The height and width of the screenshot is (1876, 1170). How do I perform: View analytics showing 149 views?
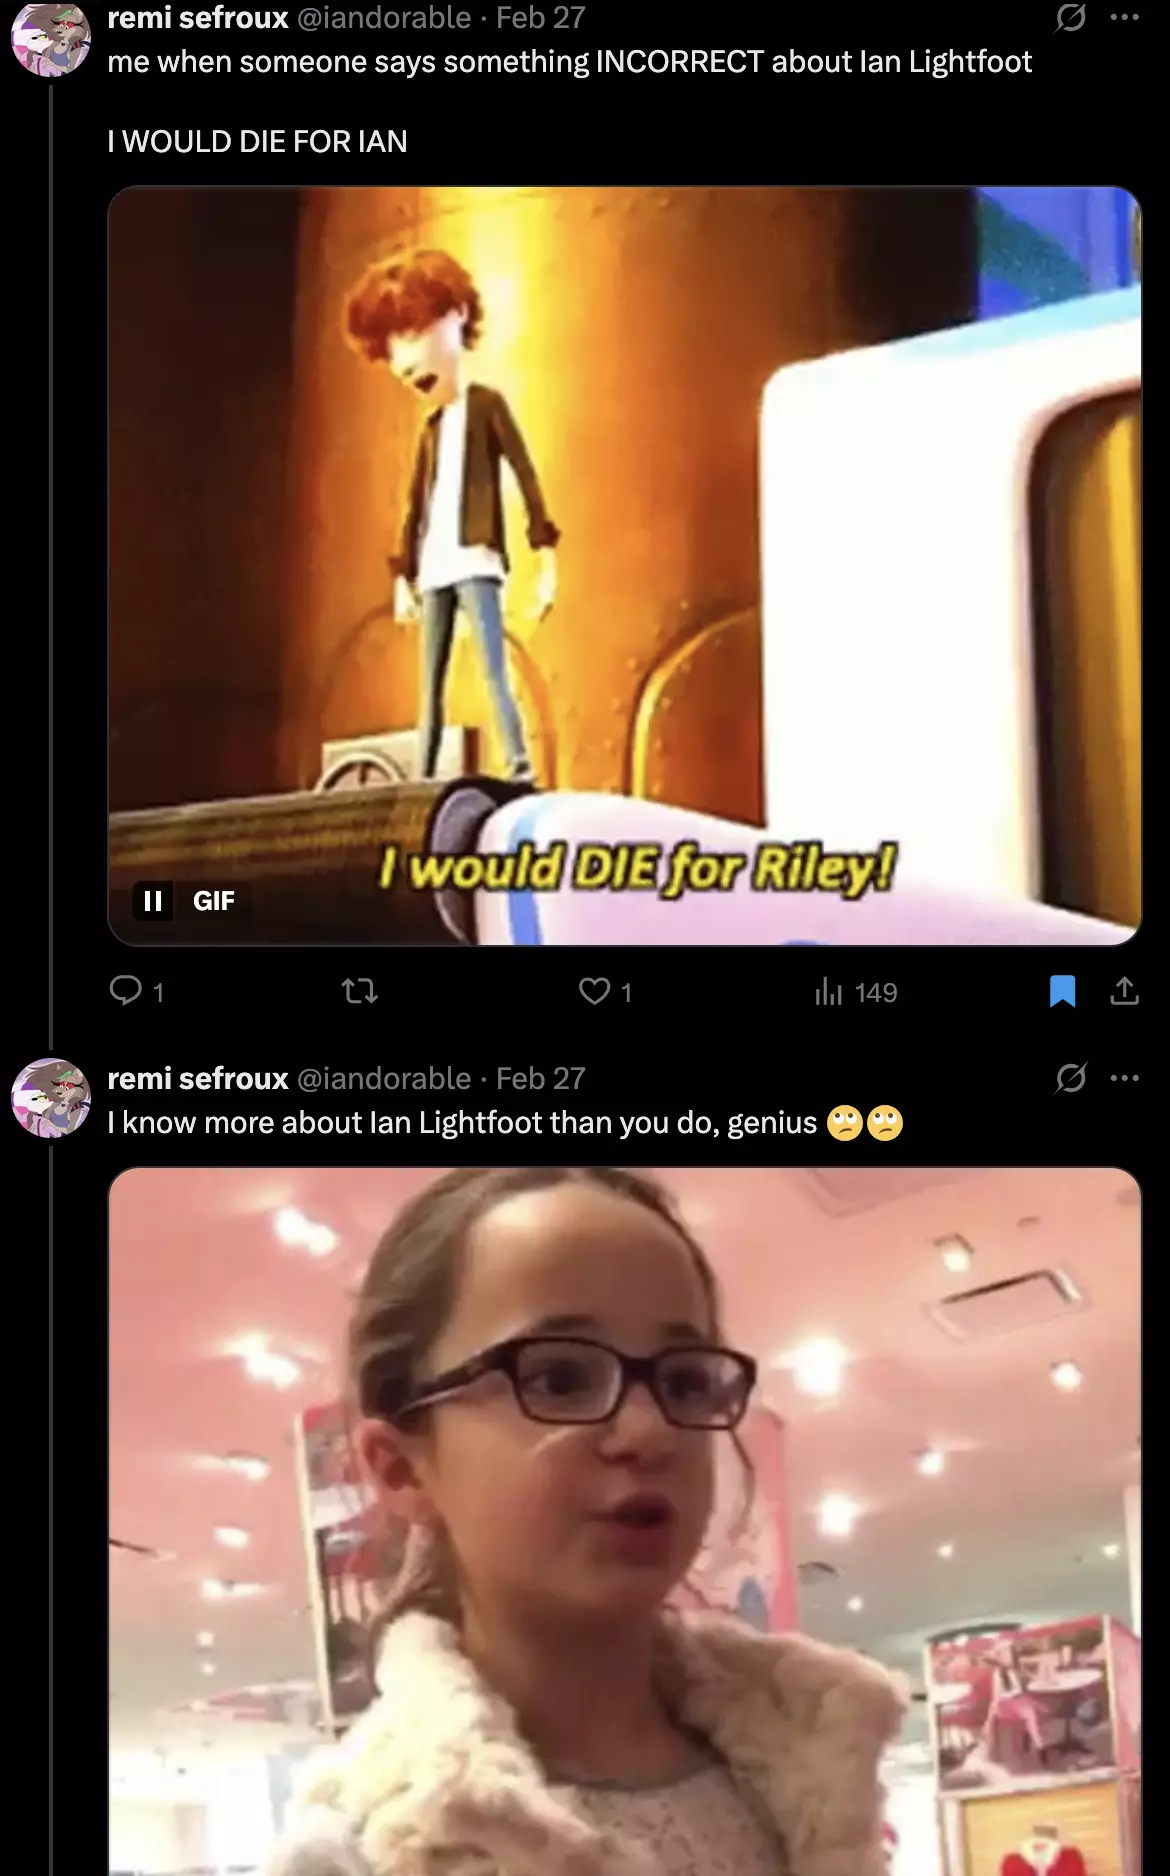coord(856,991)
